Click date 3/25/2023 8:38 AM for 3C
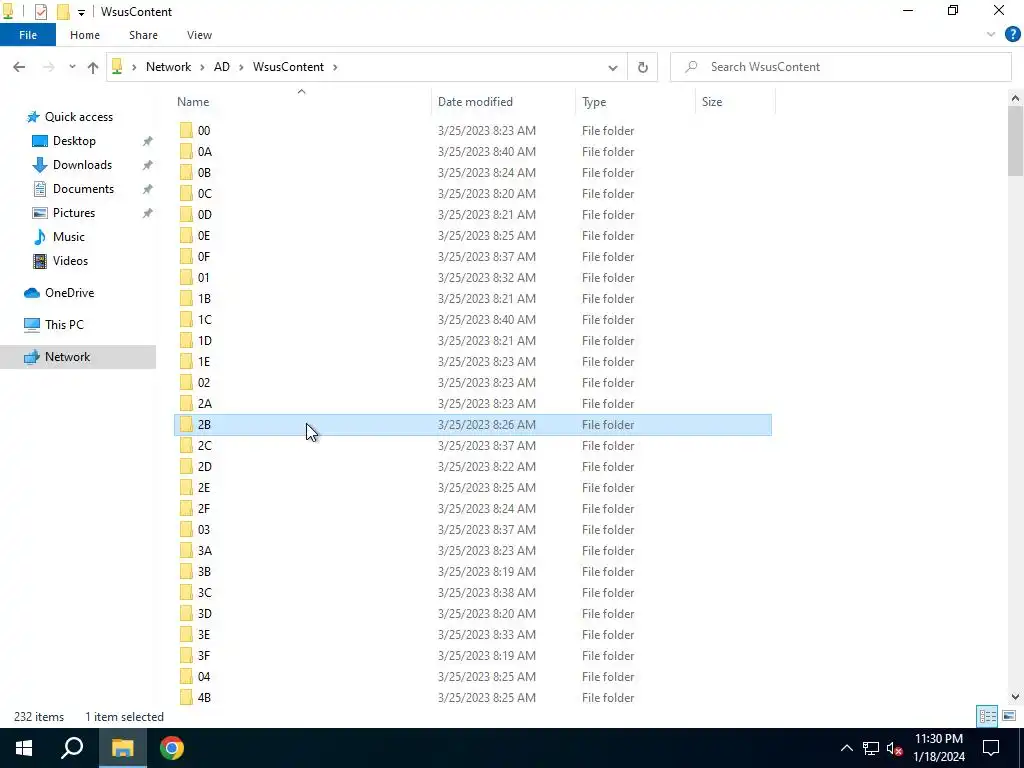The height and width of the screenshot is (768, 1024). 487,592
